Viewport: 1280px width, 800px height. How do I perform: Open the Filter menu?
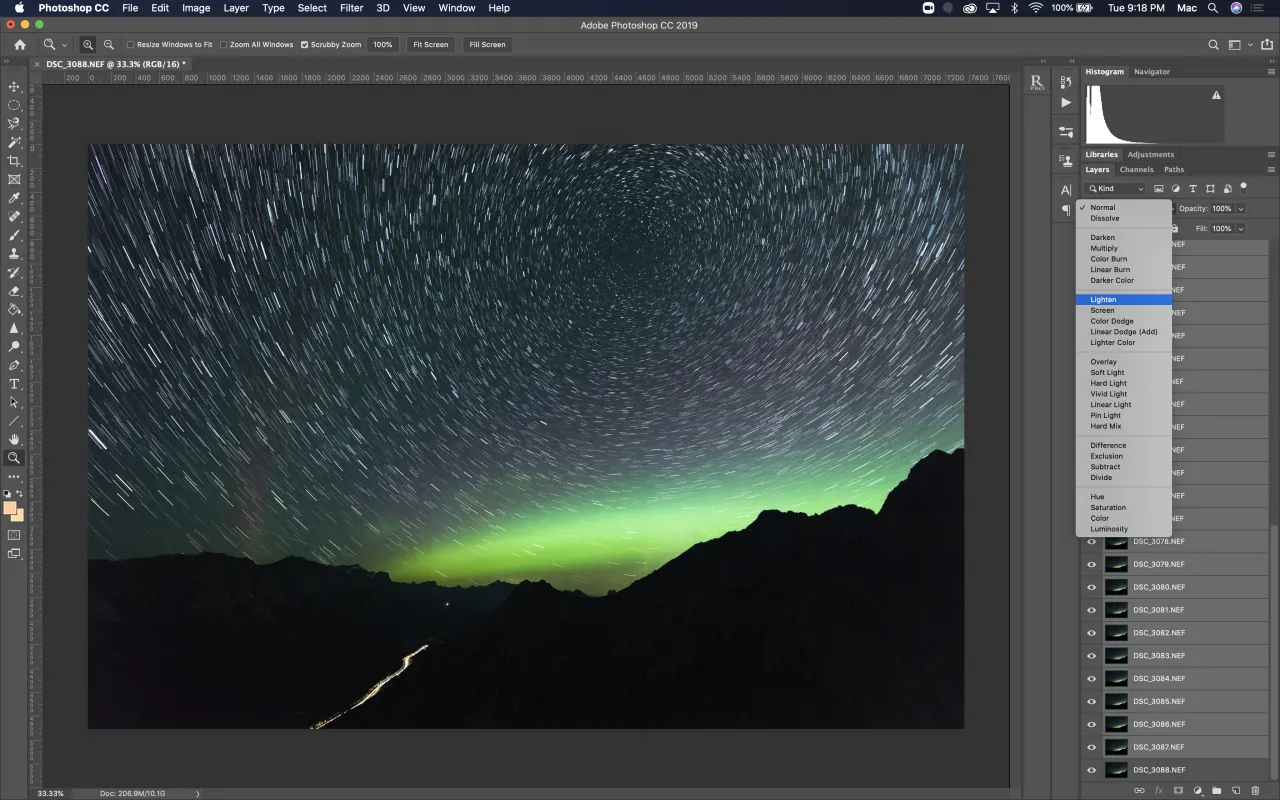pyautogui.click(x=351, y=8)
